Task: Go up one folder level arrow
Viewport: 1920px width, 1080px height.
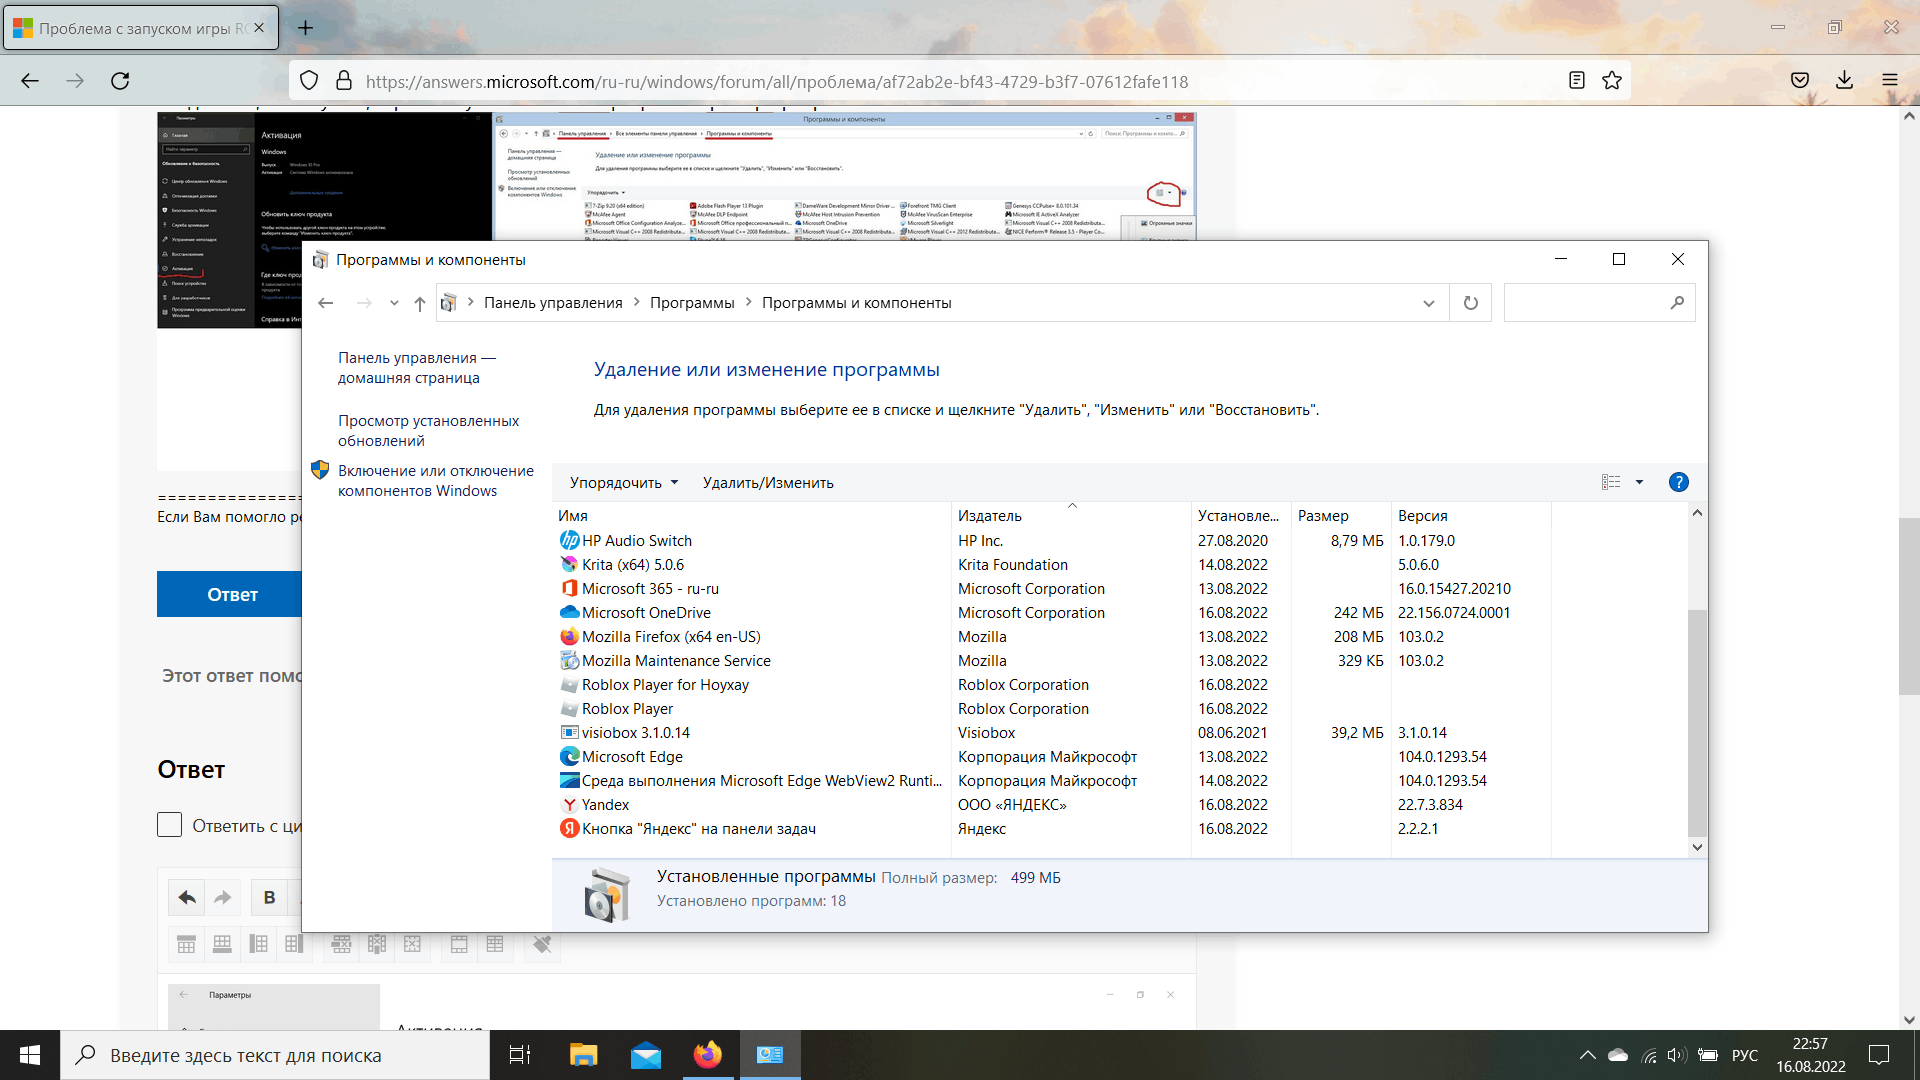Action: pyautogui.click(x=420, y=303)
